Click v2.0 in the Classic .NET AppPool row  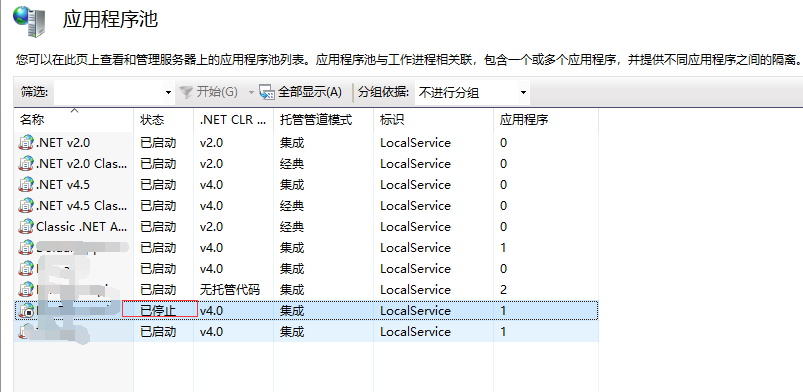212,227
